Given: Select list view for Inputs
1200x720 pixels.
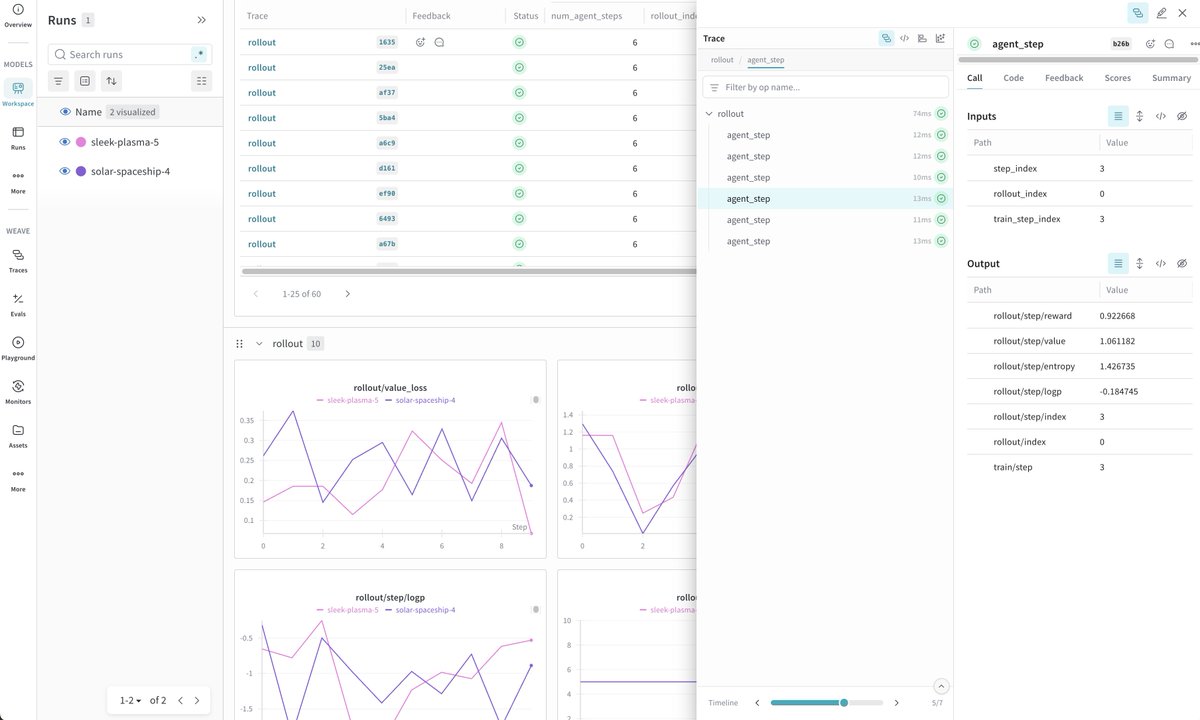Looking at the screenshot, I should pyautogui.click(x=1118, y=116).
